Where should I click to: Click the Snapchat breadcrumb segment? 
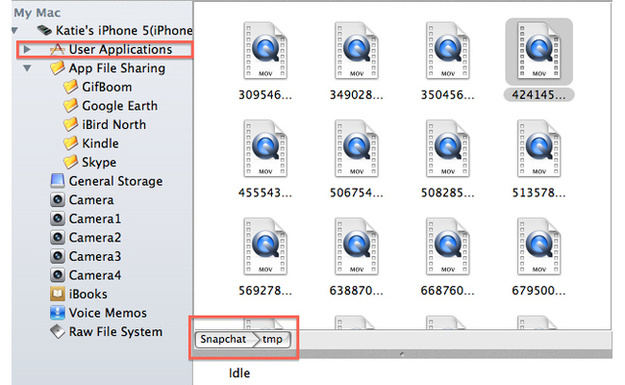coord(223,339)
